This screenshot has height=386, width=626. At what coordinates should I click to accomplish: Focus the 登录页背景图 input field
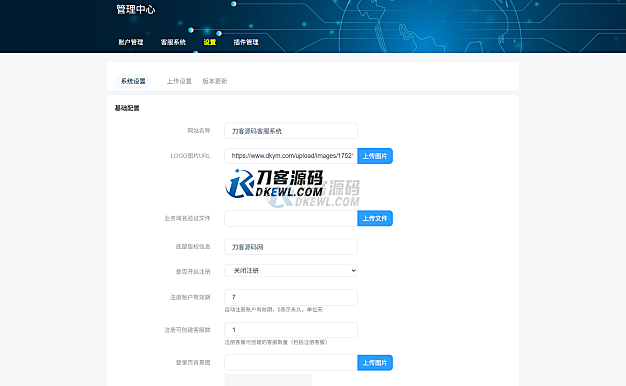pos(291,362)
